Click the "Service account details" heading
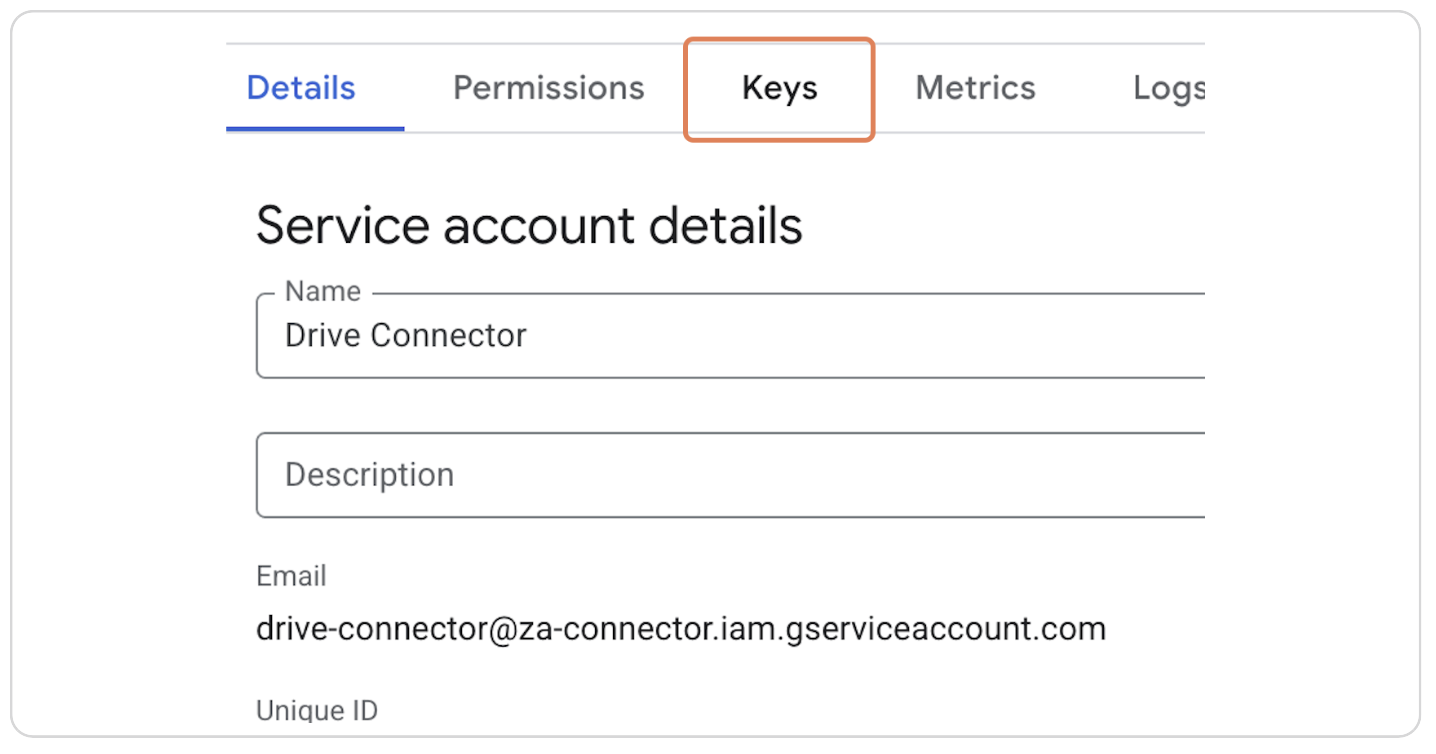This screenshot has width=1436, height=754. click(x=529, y=225)
